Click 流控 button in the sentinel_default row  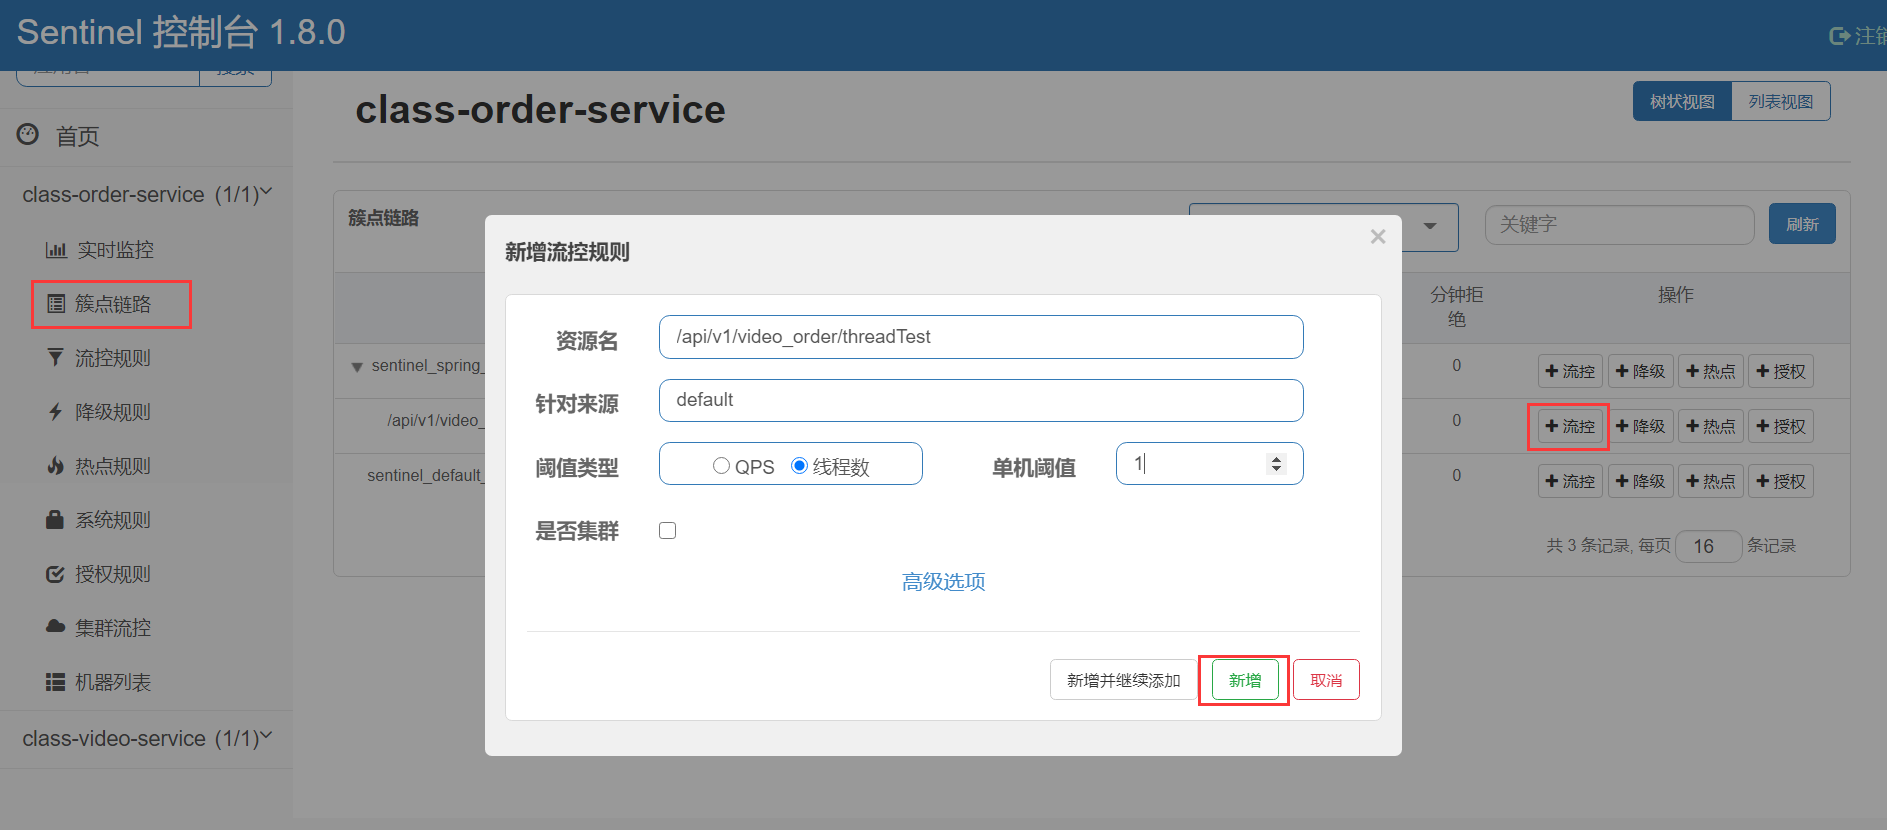pos(1570,481)
